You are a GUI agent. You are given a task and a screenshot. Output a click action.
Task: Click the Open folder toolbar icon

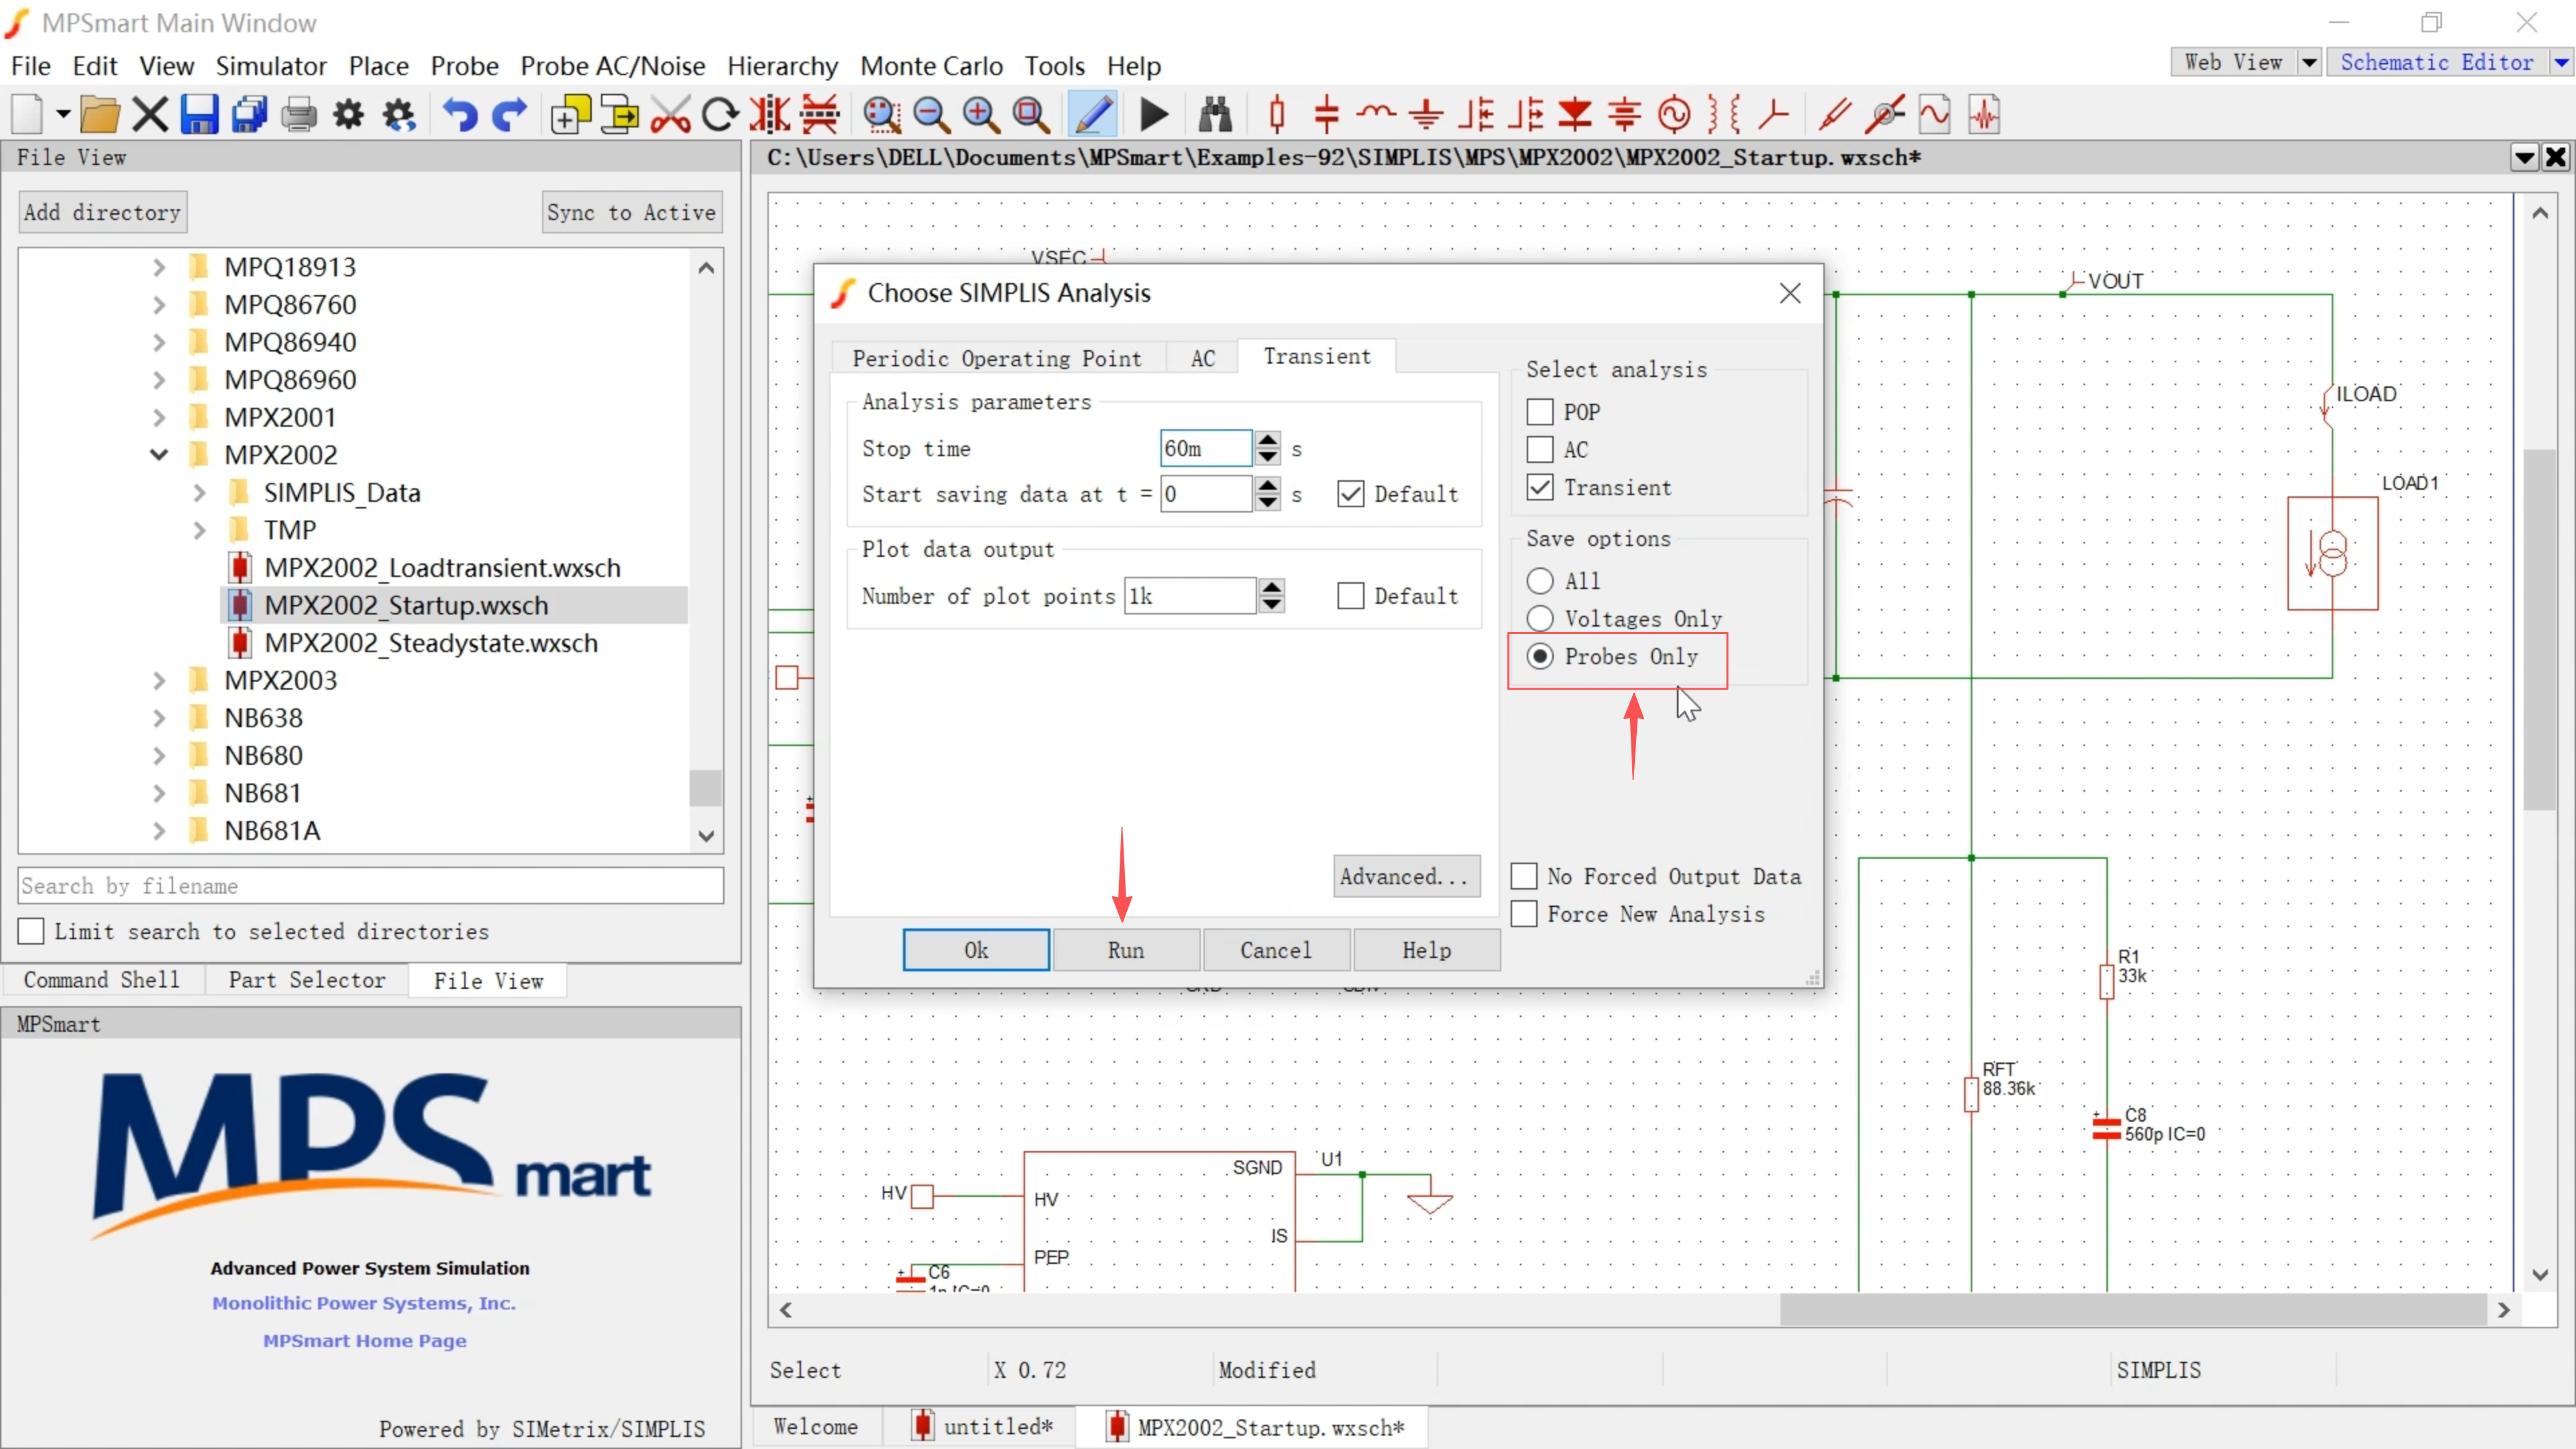pyautogui.click(x=99, y=115)
